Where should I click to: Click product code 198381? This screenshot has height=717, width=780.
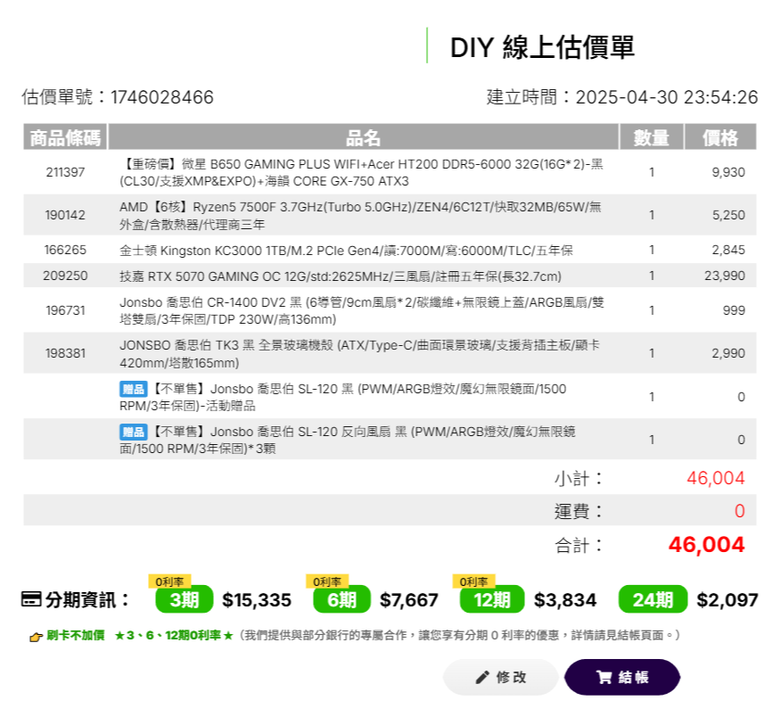65,353
